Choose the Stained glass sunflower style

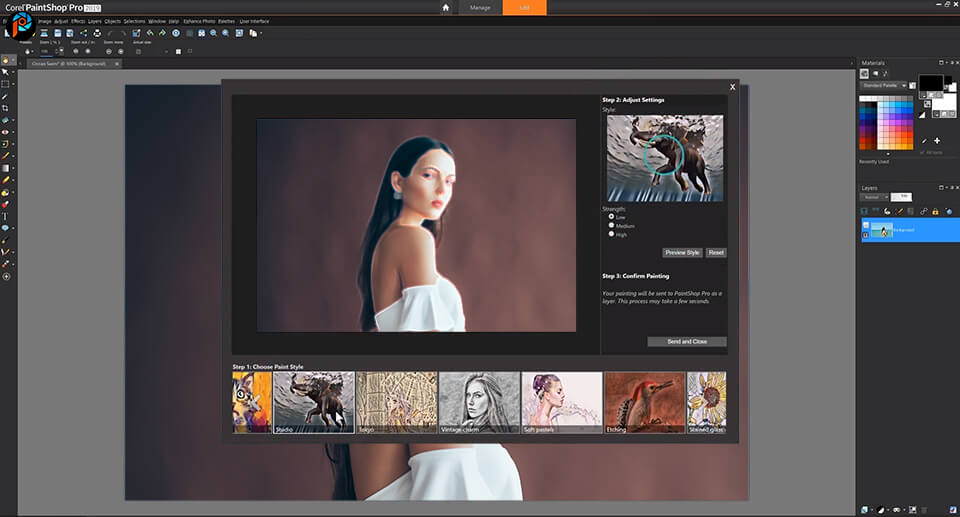(x=707, y=402)
